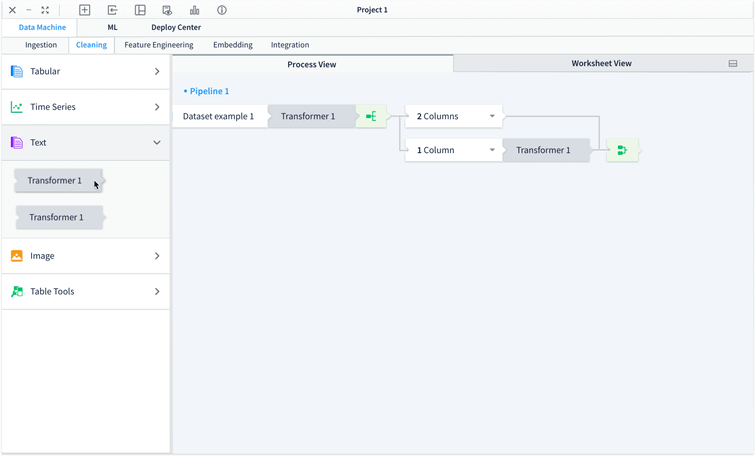Select the Cleaning sub-tab

click(x=91, y=45)
